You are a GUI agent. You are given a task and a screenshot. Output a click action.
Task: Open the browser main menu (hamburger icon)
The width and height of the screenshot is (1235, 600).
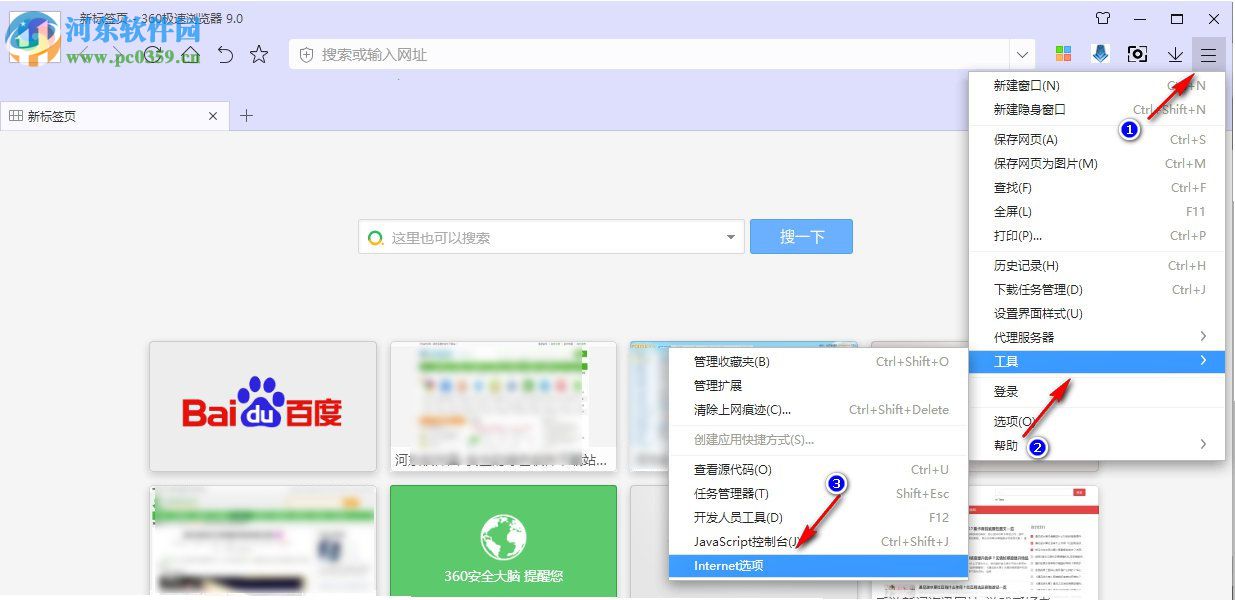coord(1207,54)
